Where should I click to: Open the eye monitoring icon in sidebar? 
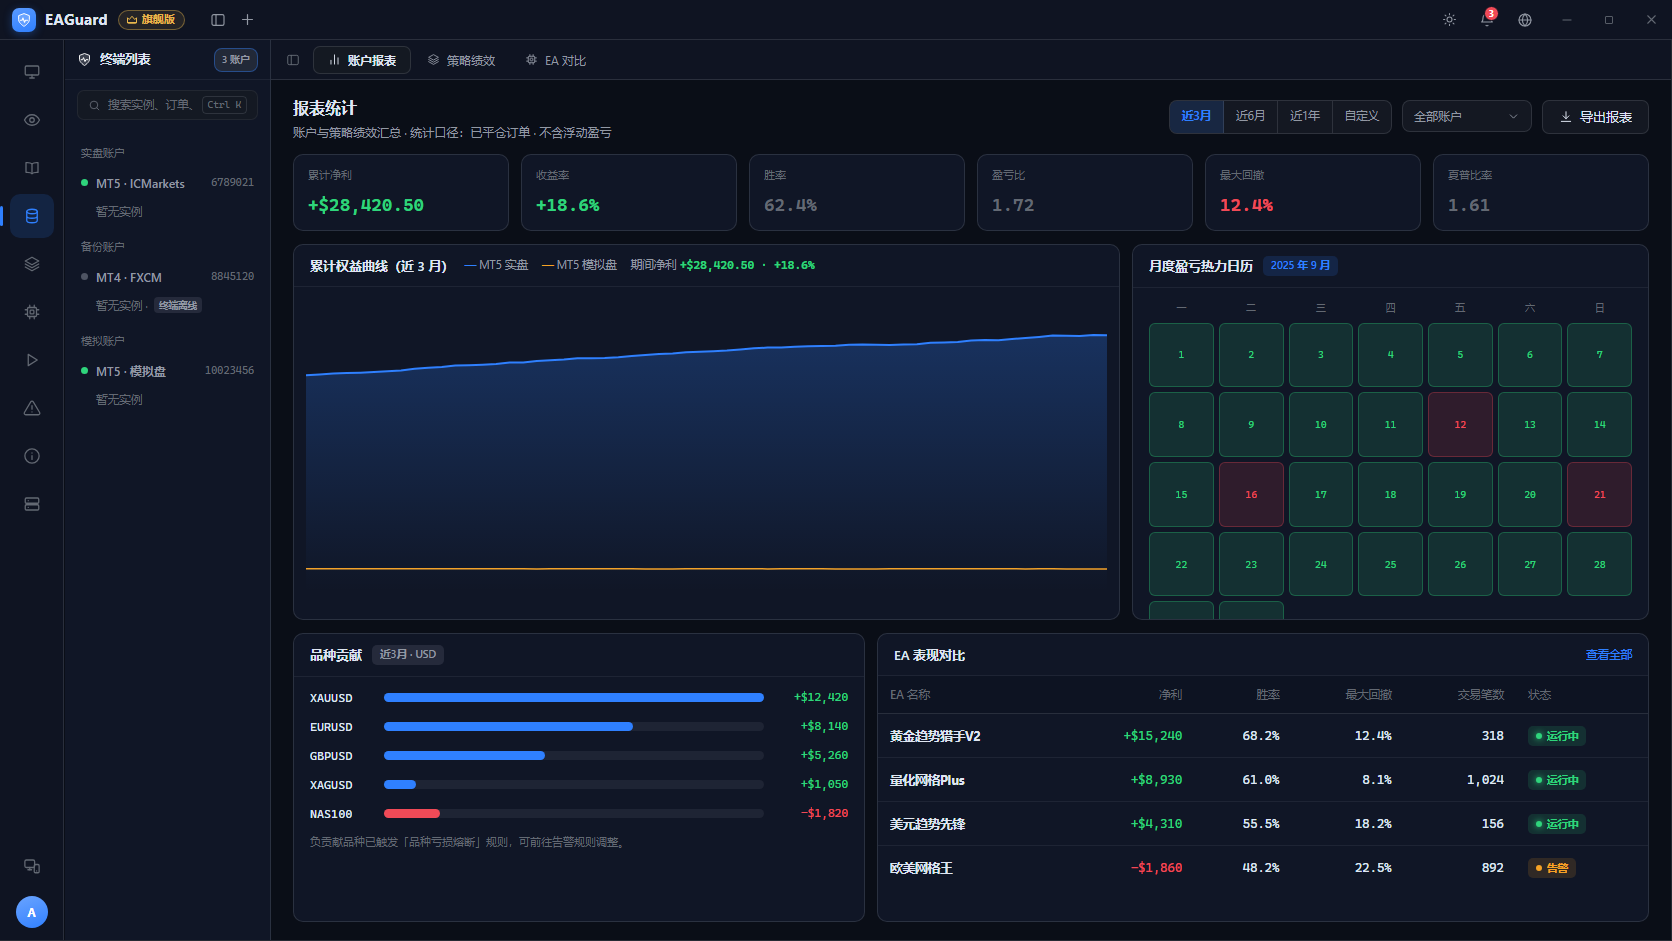tap(32, 120)
